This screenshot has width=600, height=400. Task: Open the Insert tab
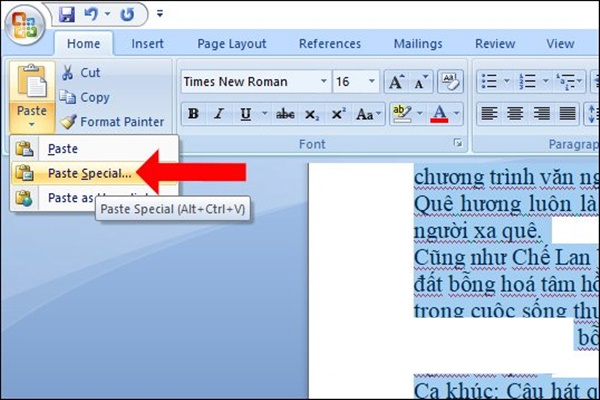point(147,44)
